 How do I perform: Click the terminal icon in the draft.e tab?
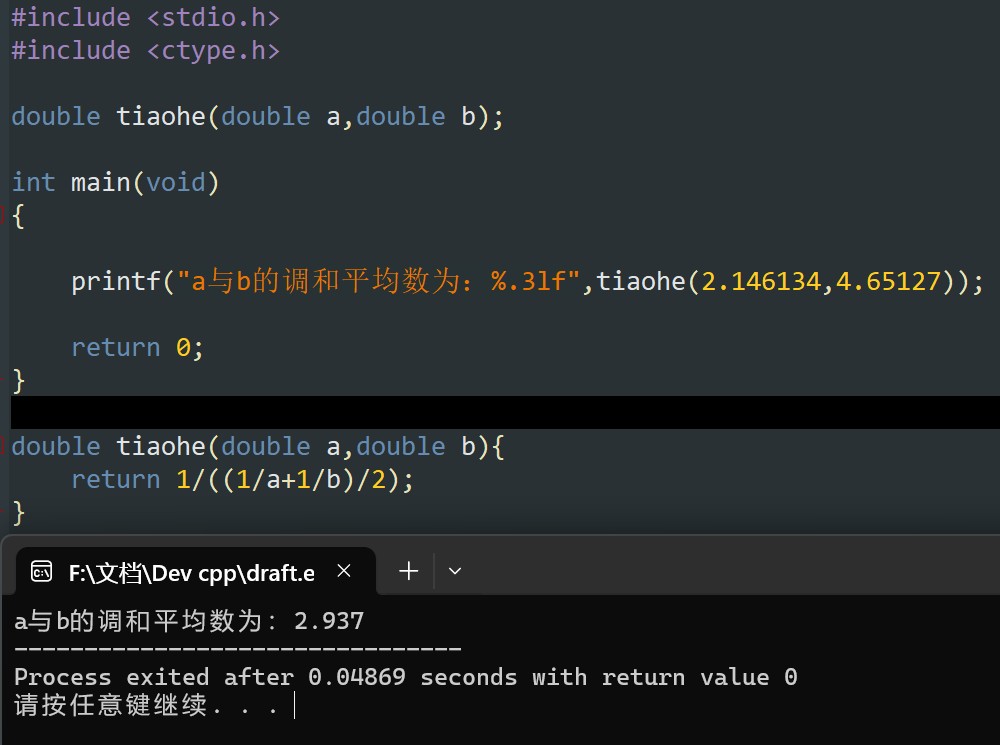(41, 572)
